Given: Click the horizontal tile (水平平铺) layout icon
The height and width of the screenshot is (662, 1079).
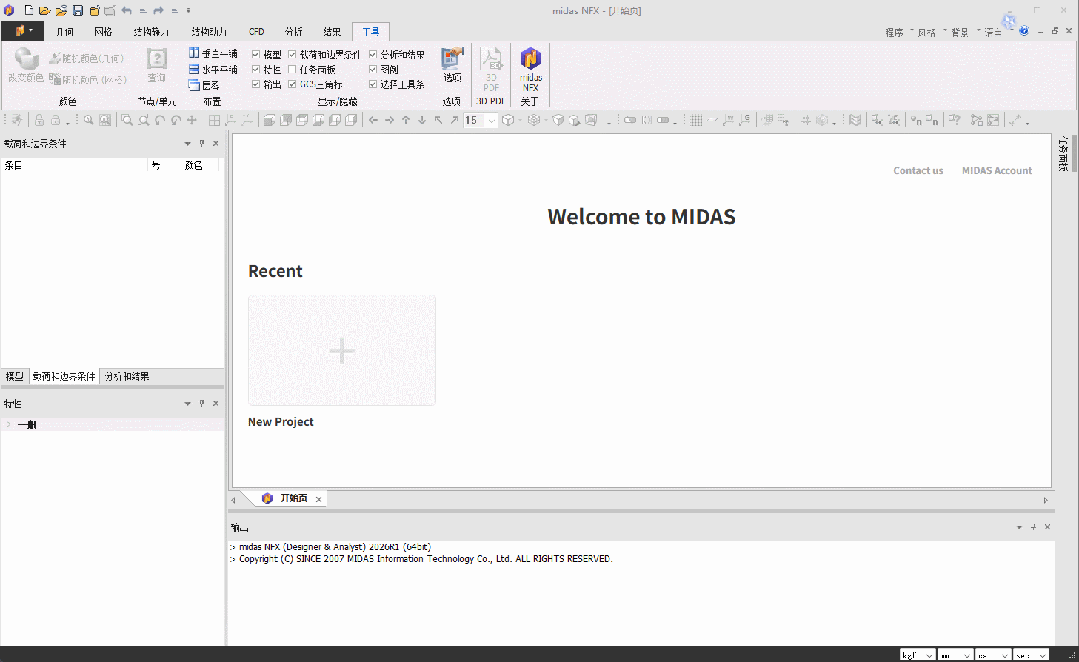Looking at the screenshot, I should 194,69.
